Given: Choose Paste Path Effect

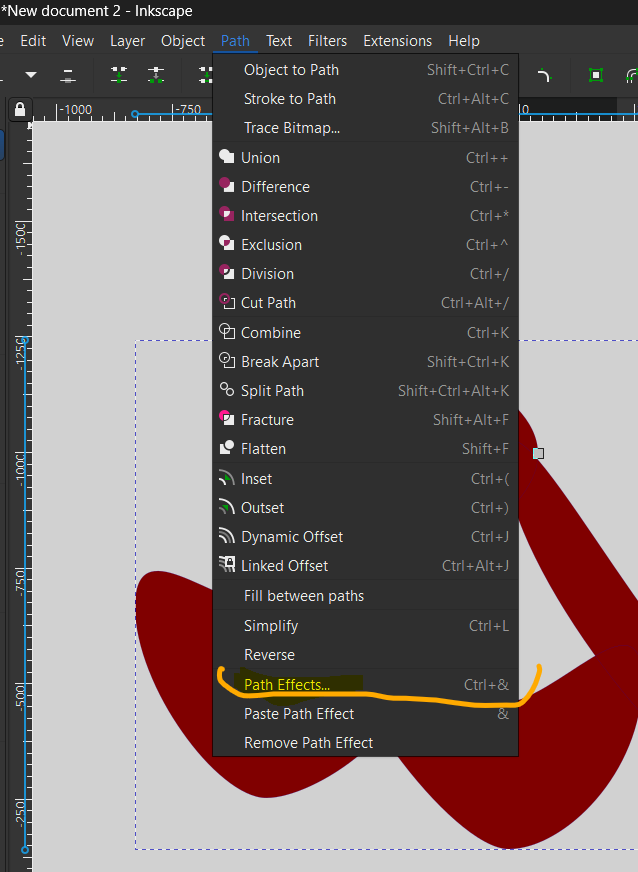Looking at the screenshot, I should coord(365,714).
